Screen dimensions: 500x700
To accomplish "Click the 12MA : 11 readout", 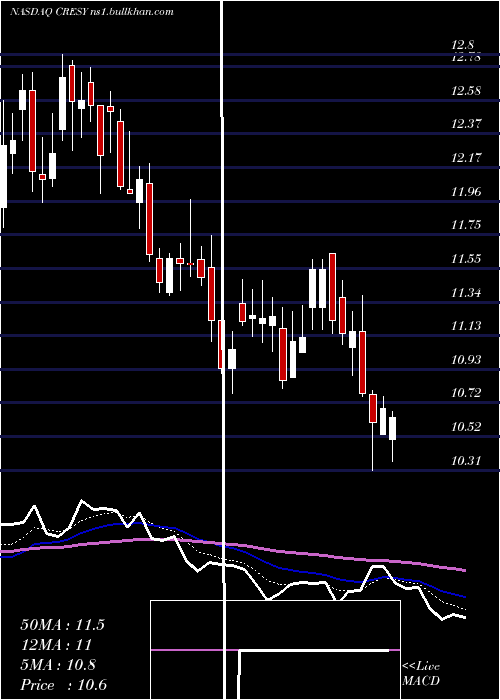I will (x=56, y=645).
